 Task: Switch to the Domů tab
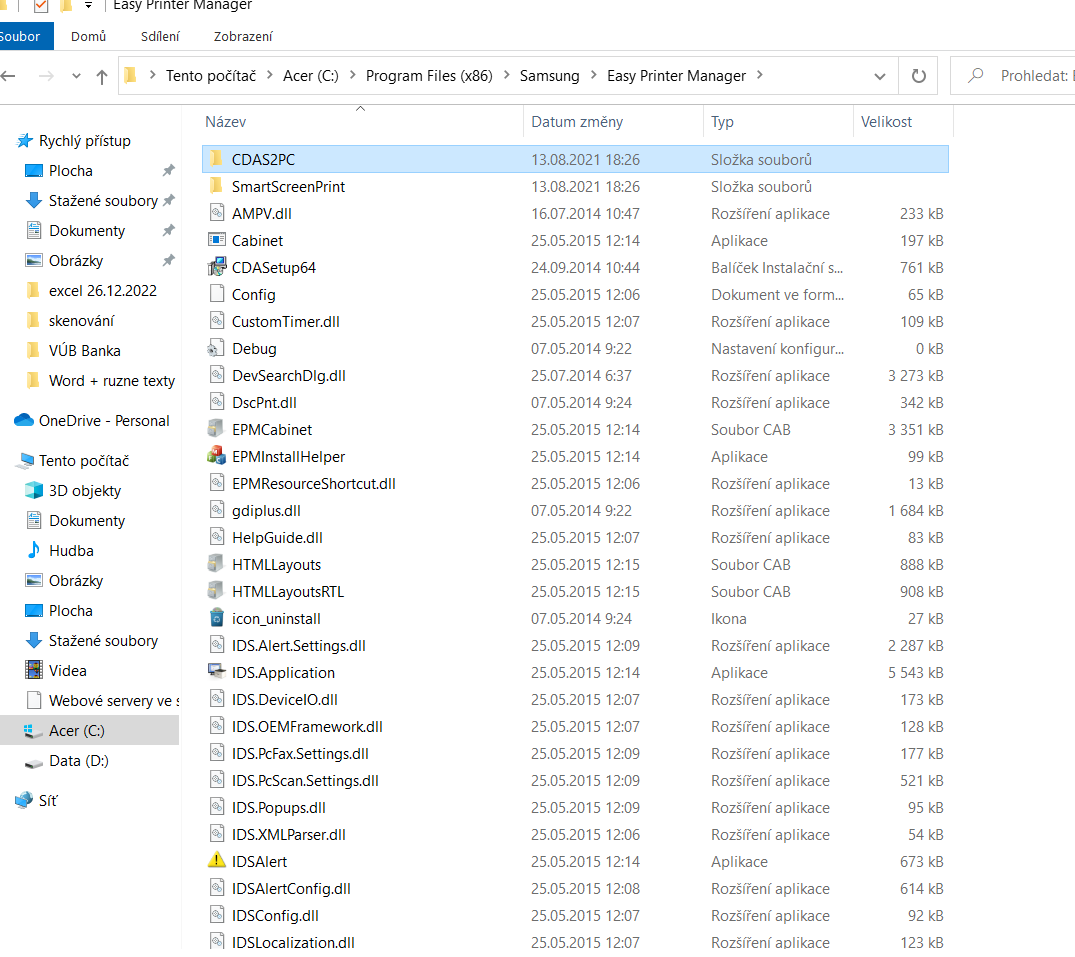coord(88,36)
